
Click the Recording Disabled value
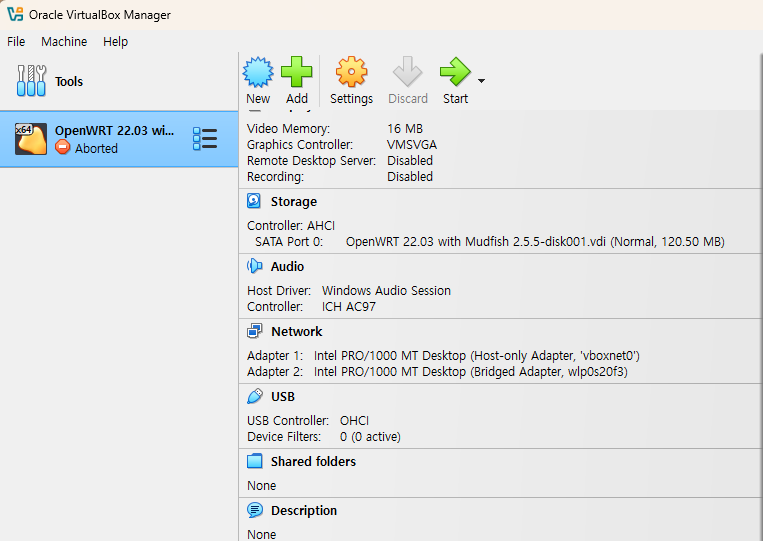point(410,177)
